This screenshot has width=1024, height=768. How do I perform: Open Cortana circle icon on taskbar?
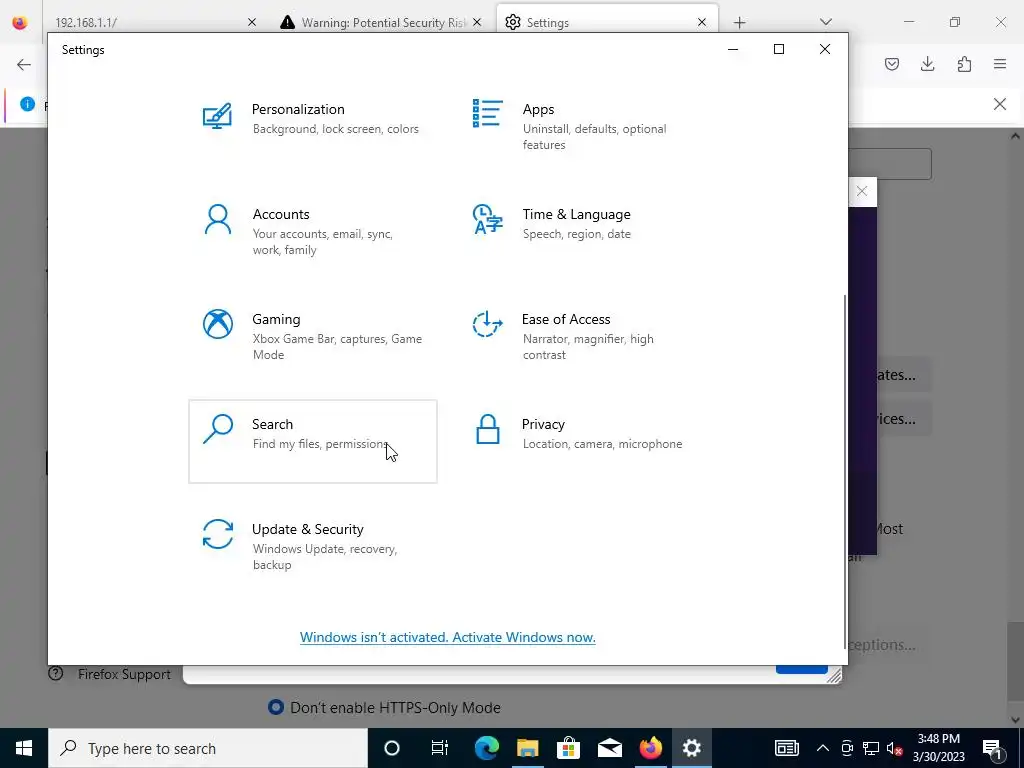[392, 748]
